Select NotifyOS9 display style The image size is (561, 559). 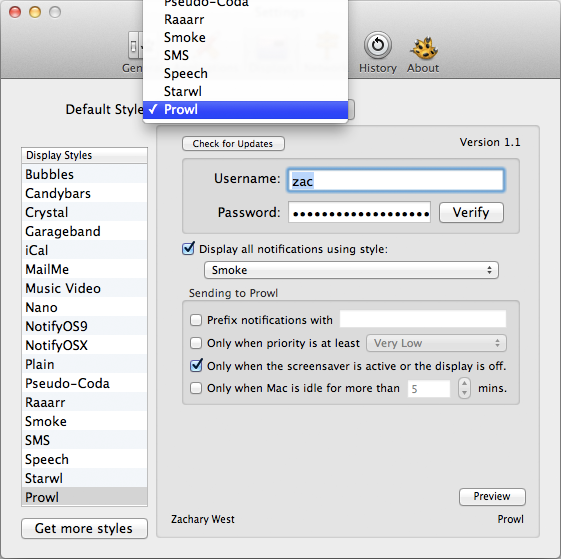click(x=84, y=326)
